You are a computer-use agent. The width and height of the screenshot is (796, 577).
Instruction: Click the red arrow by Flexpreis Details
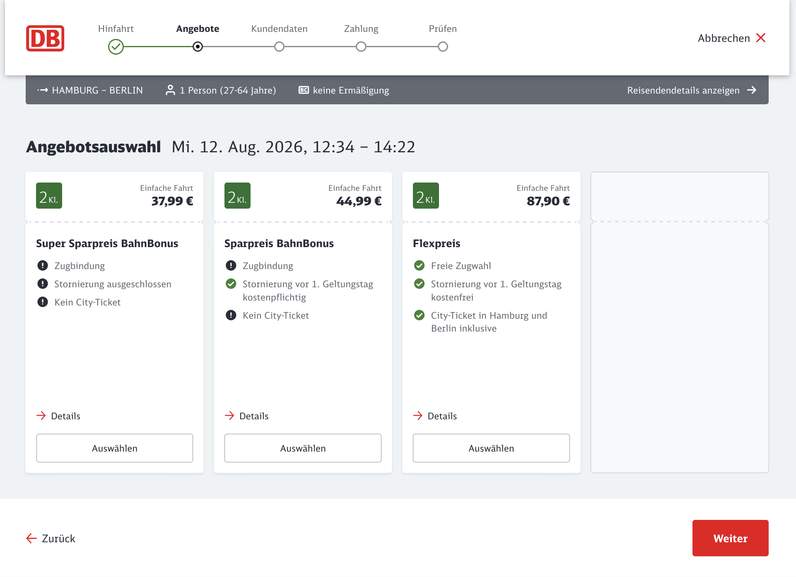click(418, 416)
